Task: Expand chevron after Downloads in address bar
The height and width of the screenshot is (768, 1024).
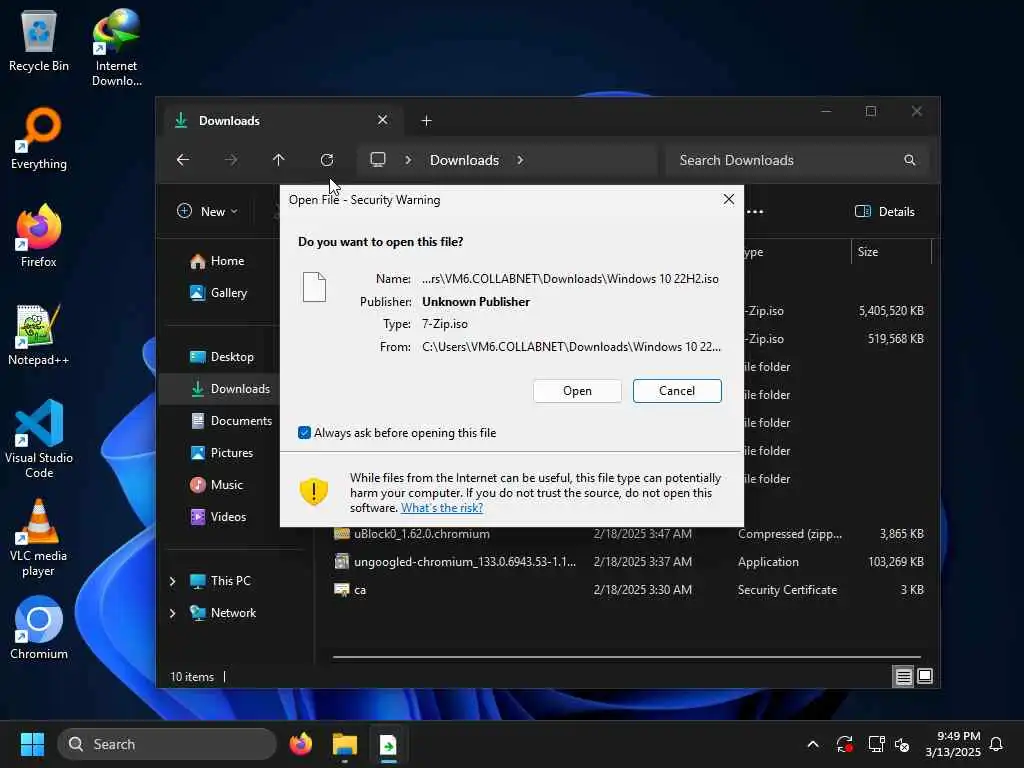Action: click(520, 160)
